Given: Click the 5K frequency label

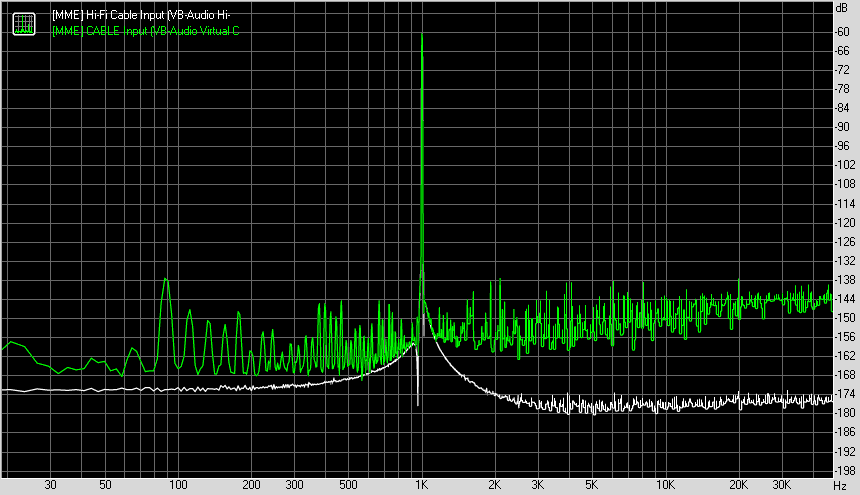Looking at the screenshot, I should pos(591,485).
